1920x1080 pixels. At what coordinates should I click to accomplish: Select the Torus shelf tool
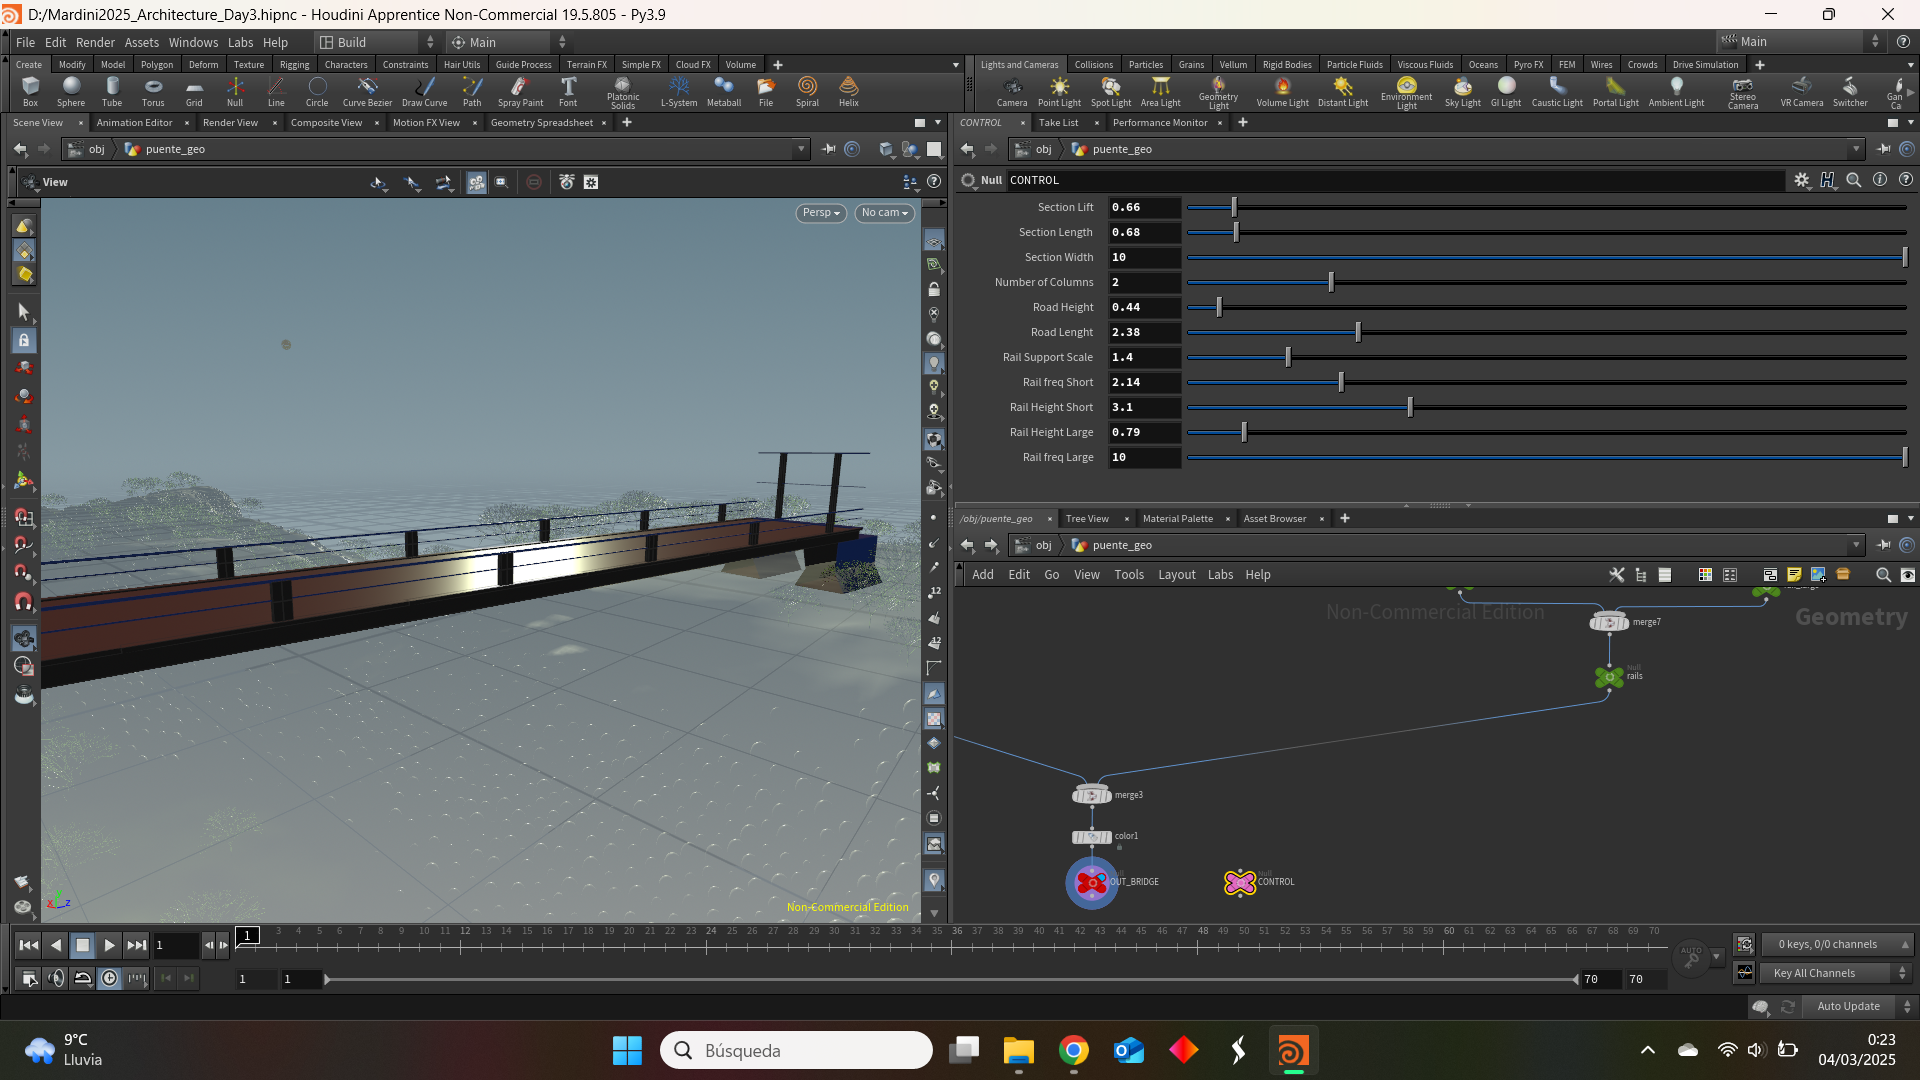[x=153, y=91]
